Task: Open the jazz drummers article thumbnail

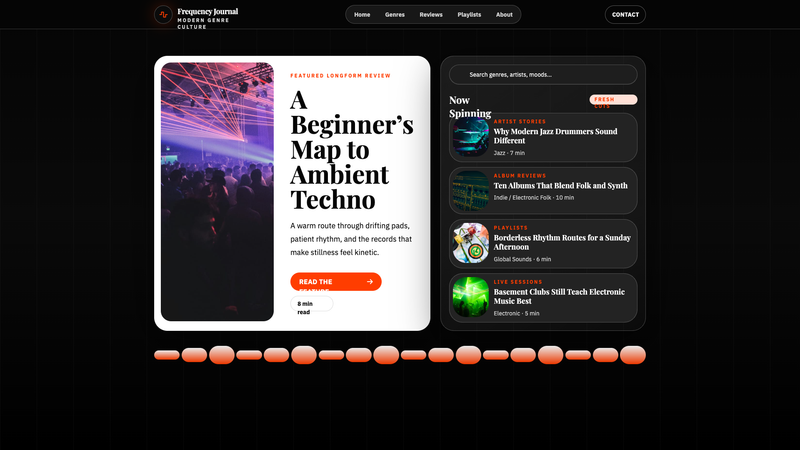Action: (x=471, y=138)
